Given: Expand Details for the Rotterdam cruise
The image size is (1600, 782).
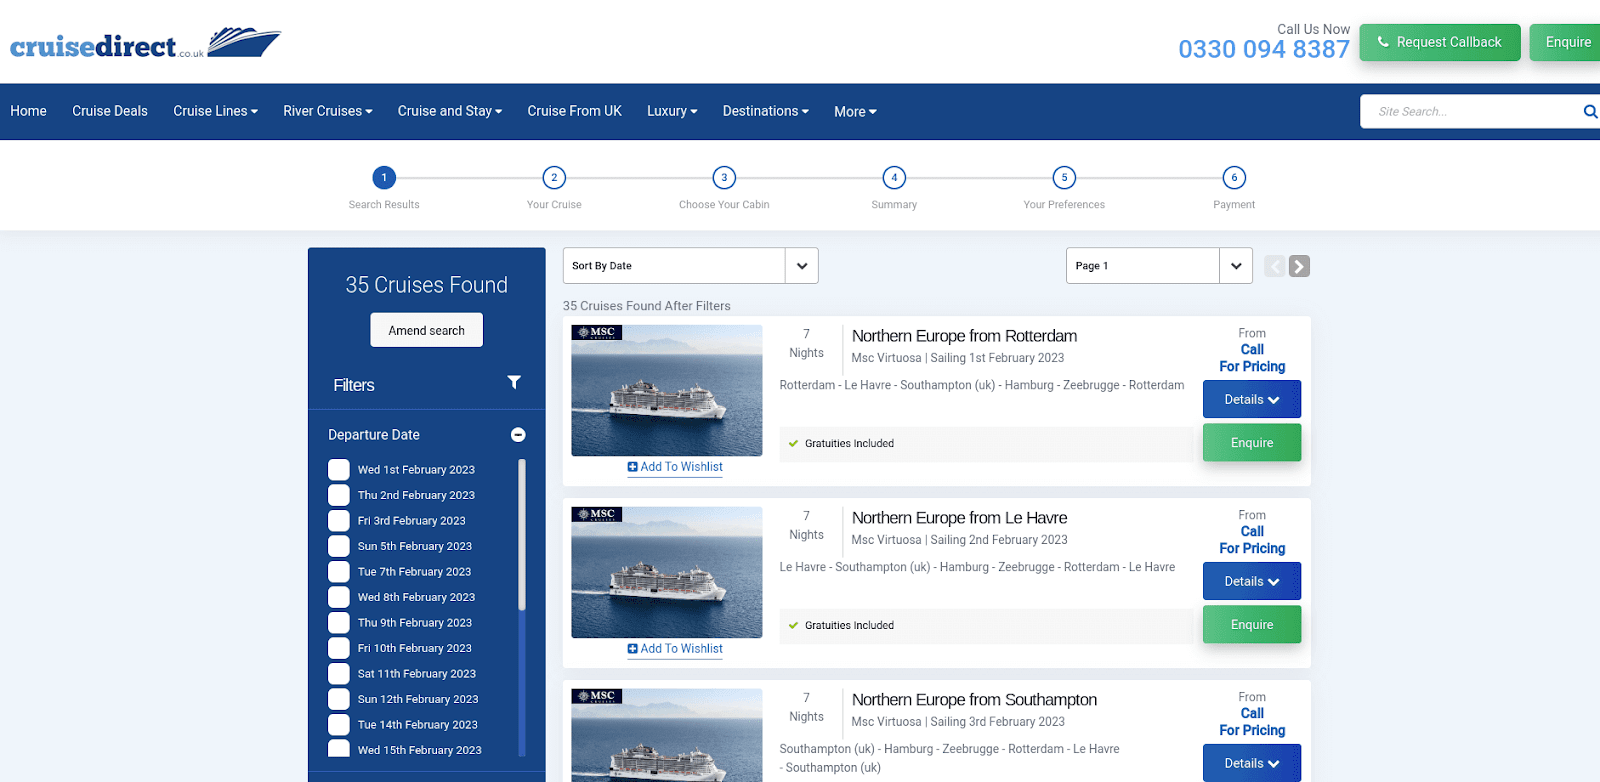Looking at the screenshot, I should (1252, 399).
